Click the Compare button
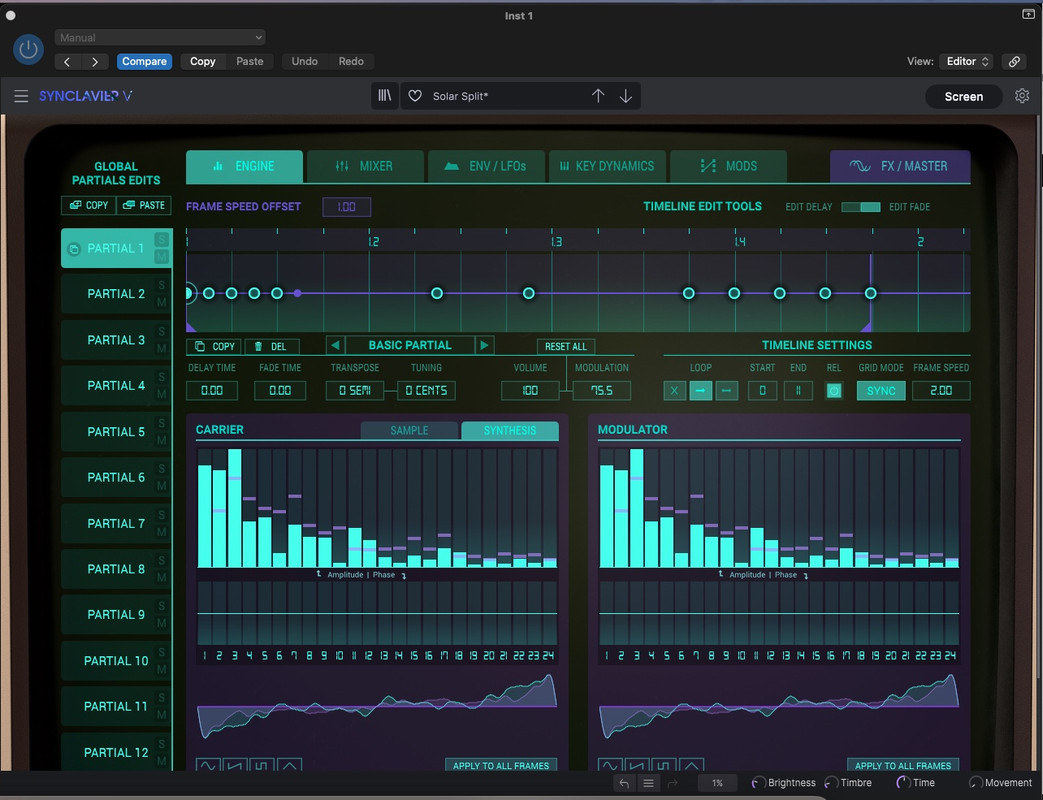The width and height of the screenshot is (1043, 800). click(144, 61)
